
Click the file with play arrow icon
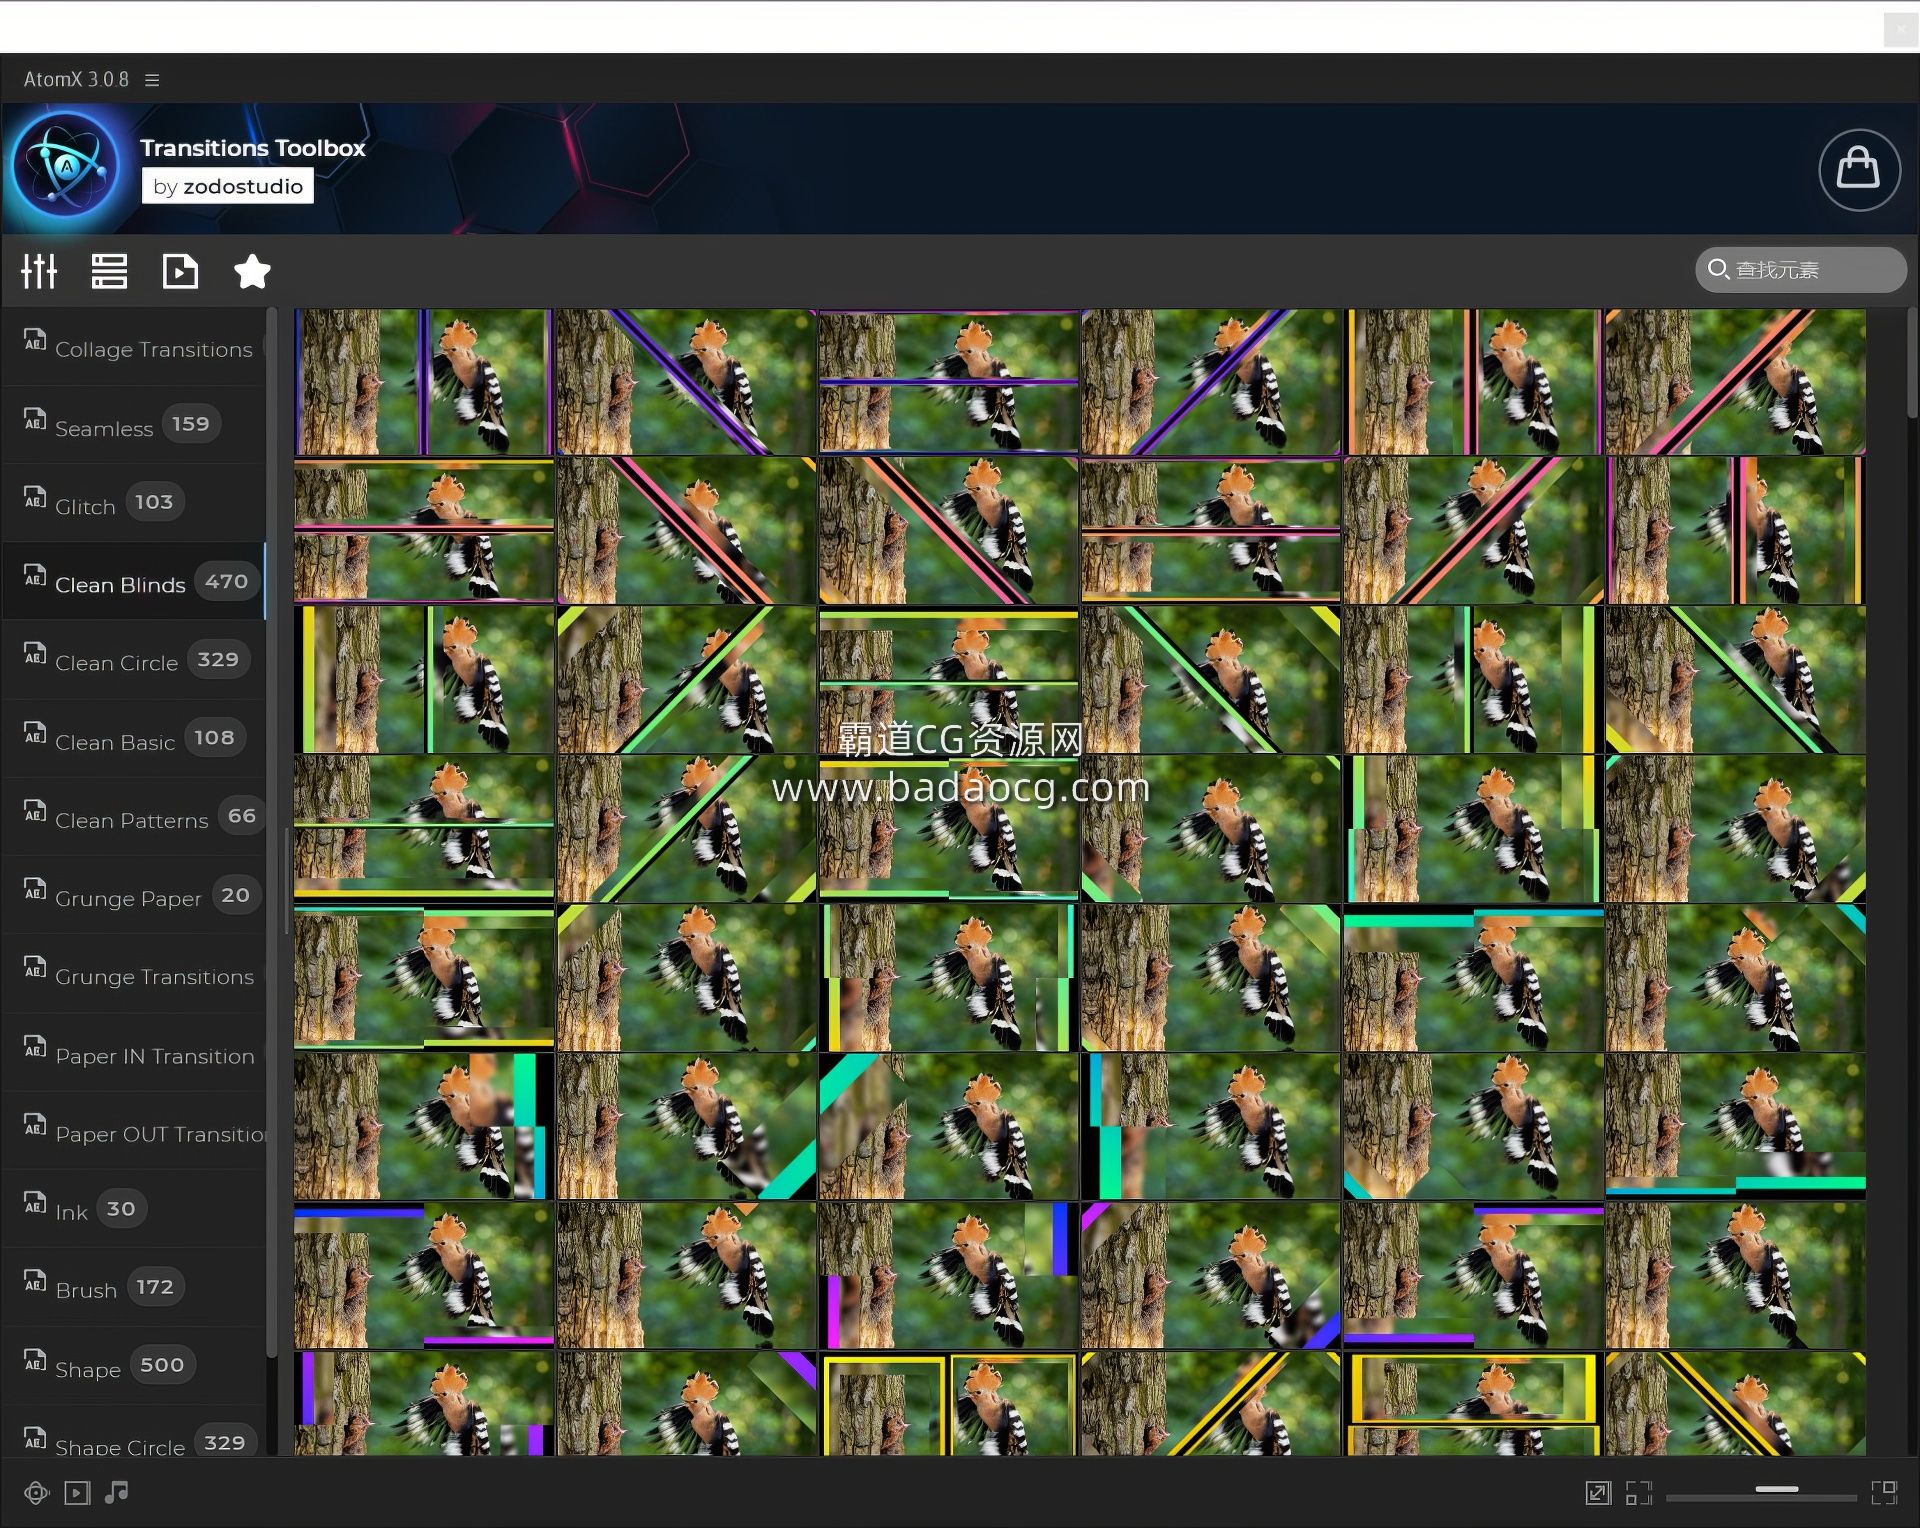181,271
